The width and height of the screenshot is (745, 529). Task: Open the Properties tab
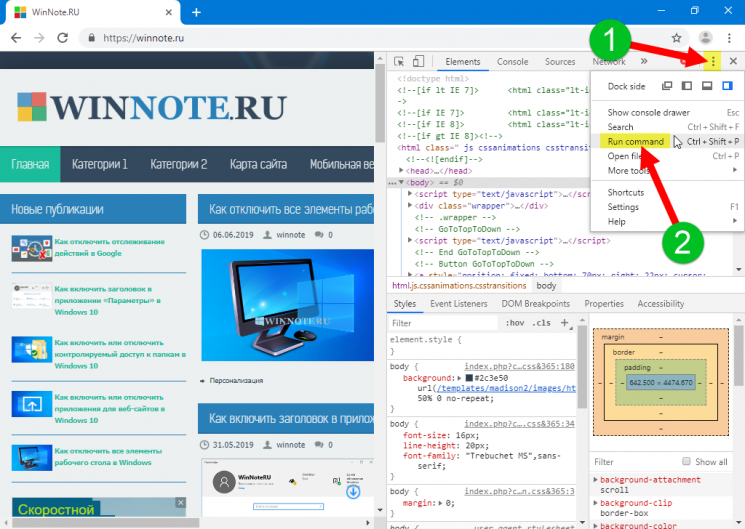click(x=604, y=304)
